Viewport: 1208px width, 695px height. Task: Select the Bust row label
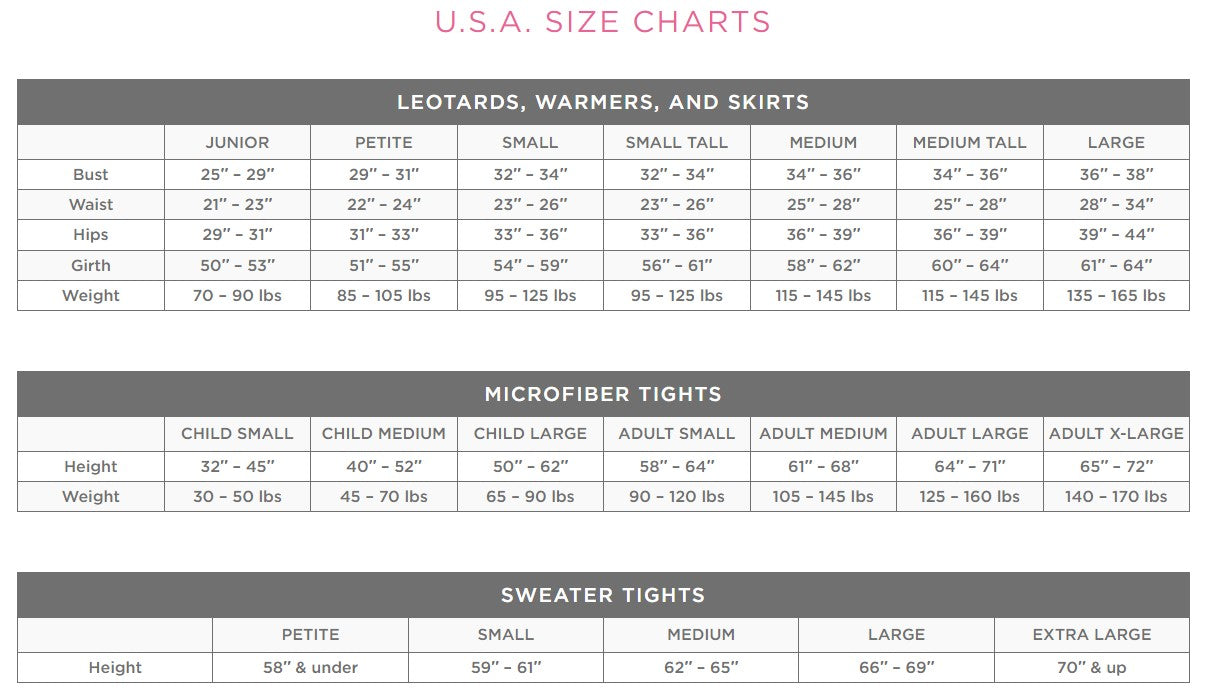tap(91, 175)
